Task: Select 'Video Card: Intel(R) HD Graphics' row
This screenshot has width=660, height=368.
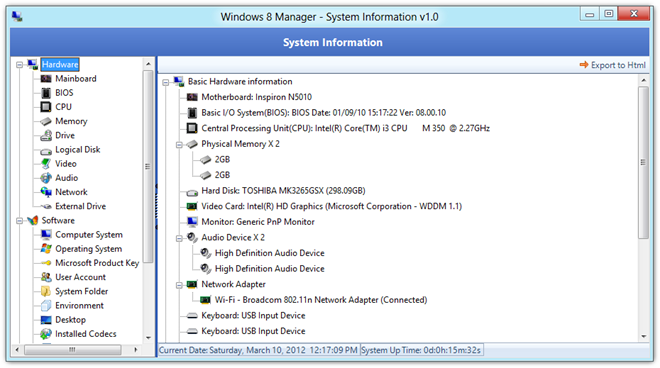Action: click(x=331, y=206)
